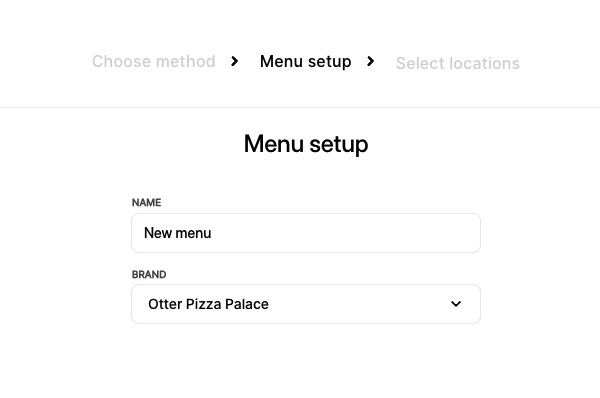Click the NAME field label
The image size is (600, 398).
coord(146,202)
